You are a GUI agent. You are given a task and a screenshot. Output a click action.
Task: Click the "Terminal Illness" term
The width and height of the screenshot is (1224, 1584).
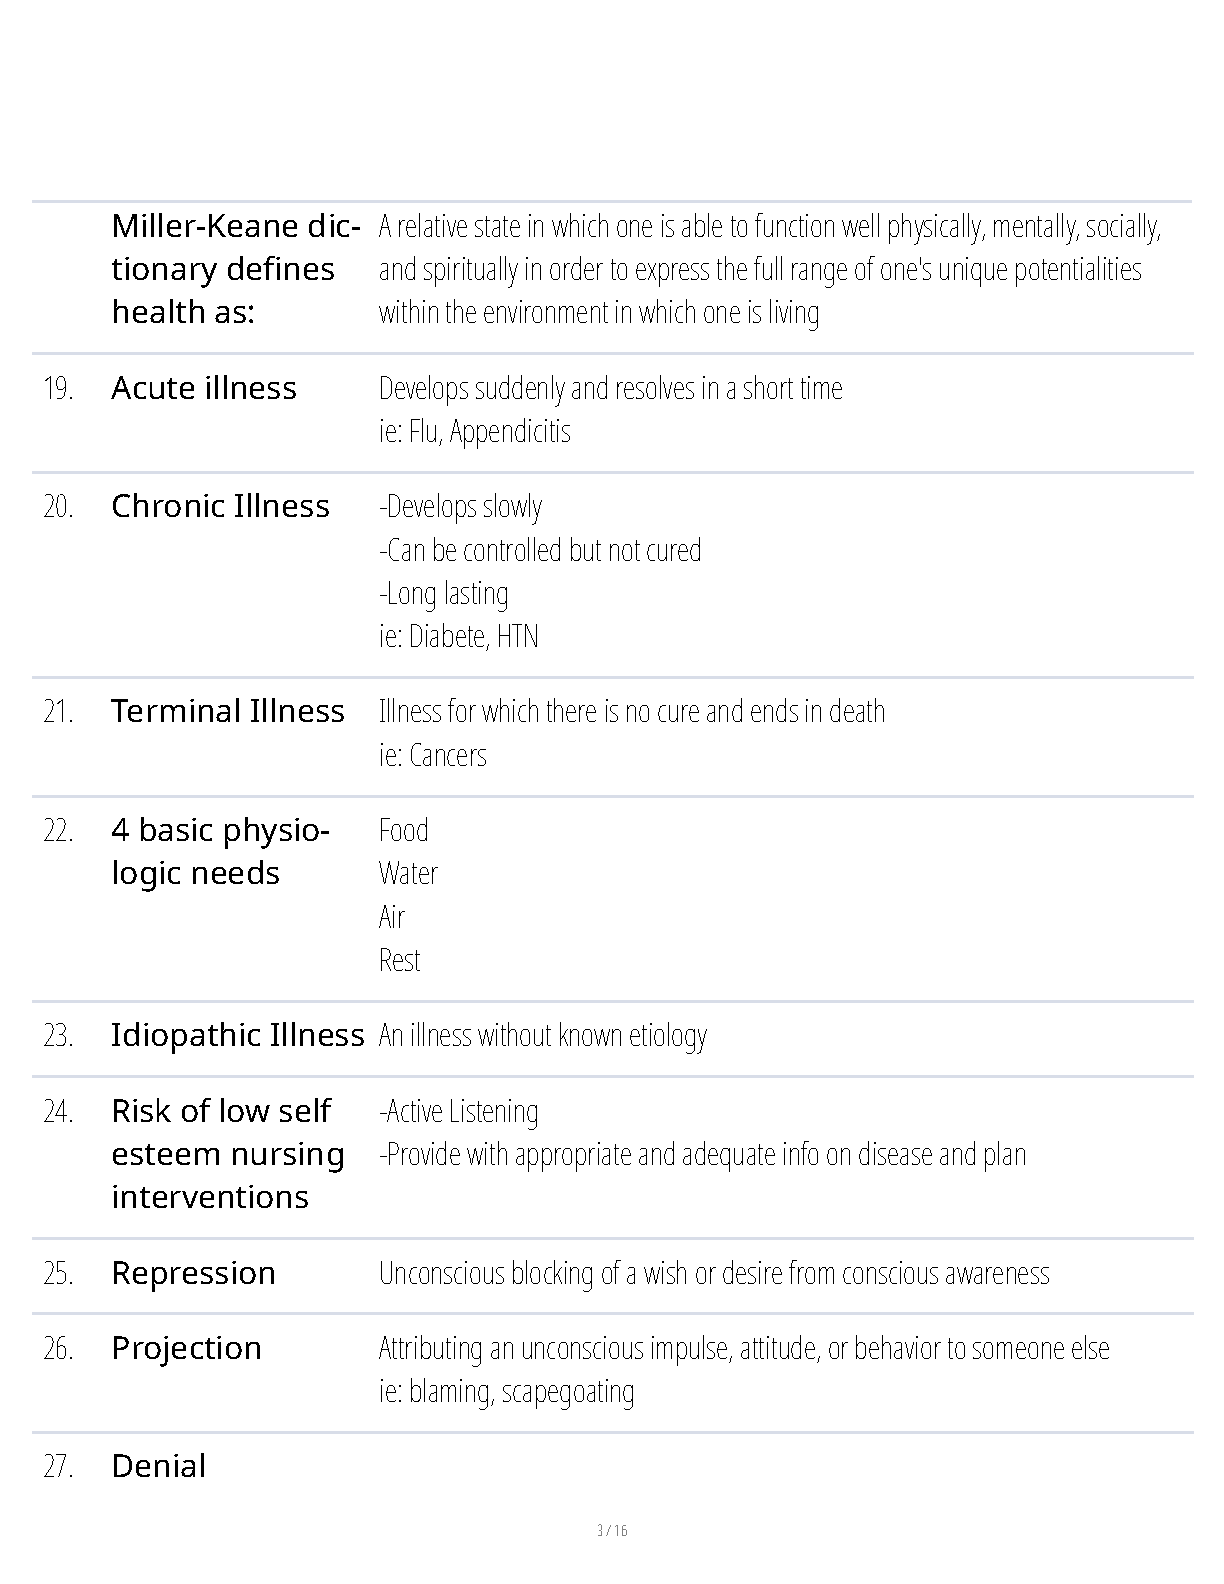228,711
